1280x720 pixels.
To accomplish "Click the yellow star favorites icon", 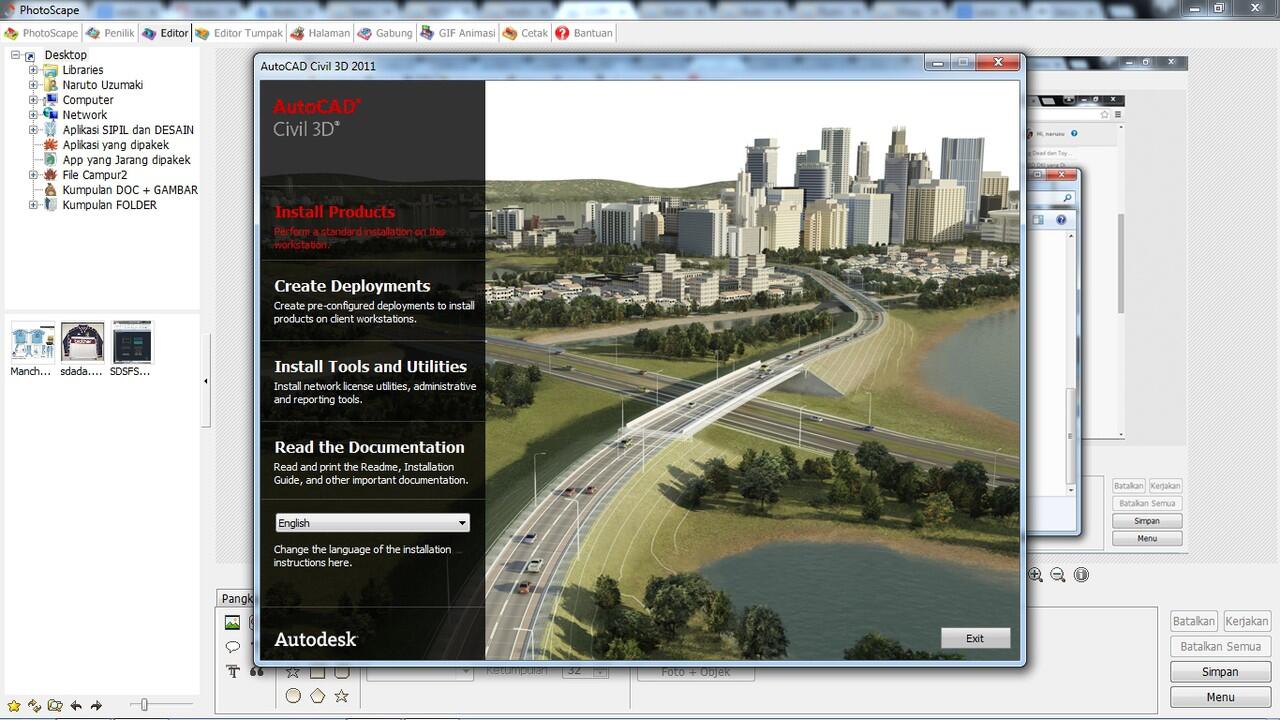I will pyautogui.click(x=14, y=705).
